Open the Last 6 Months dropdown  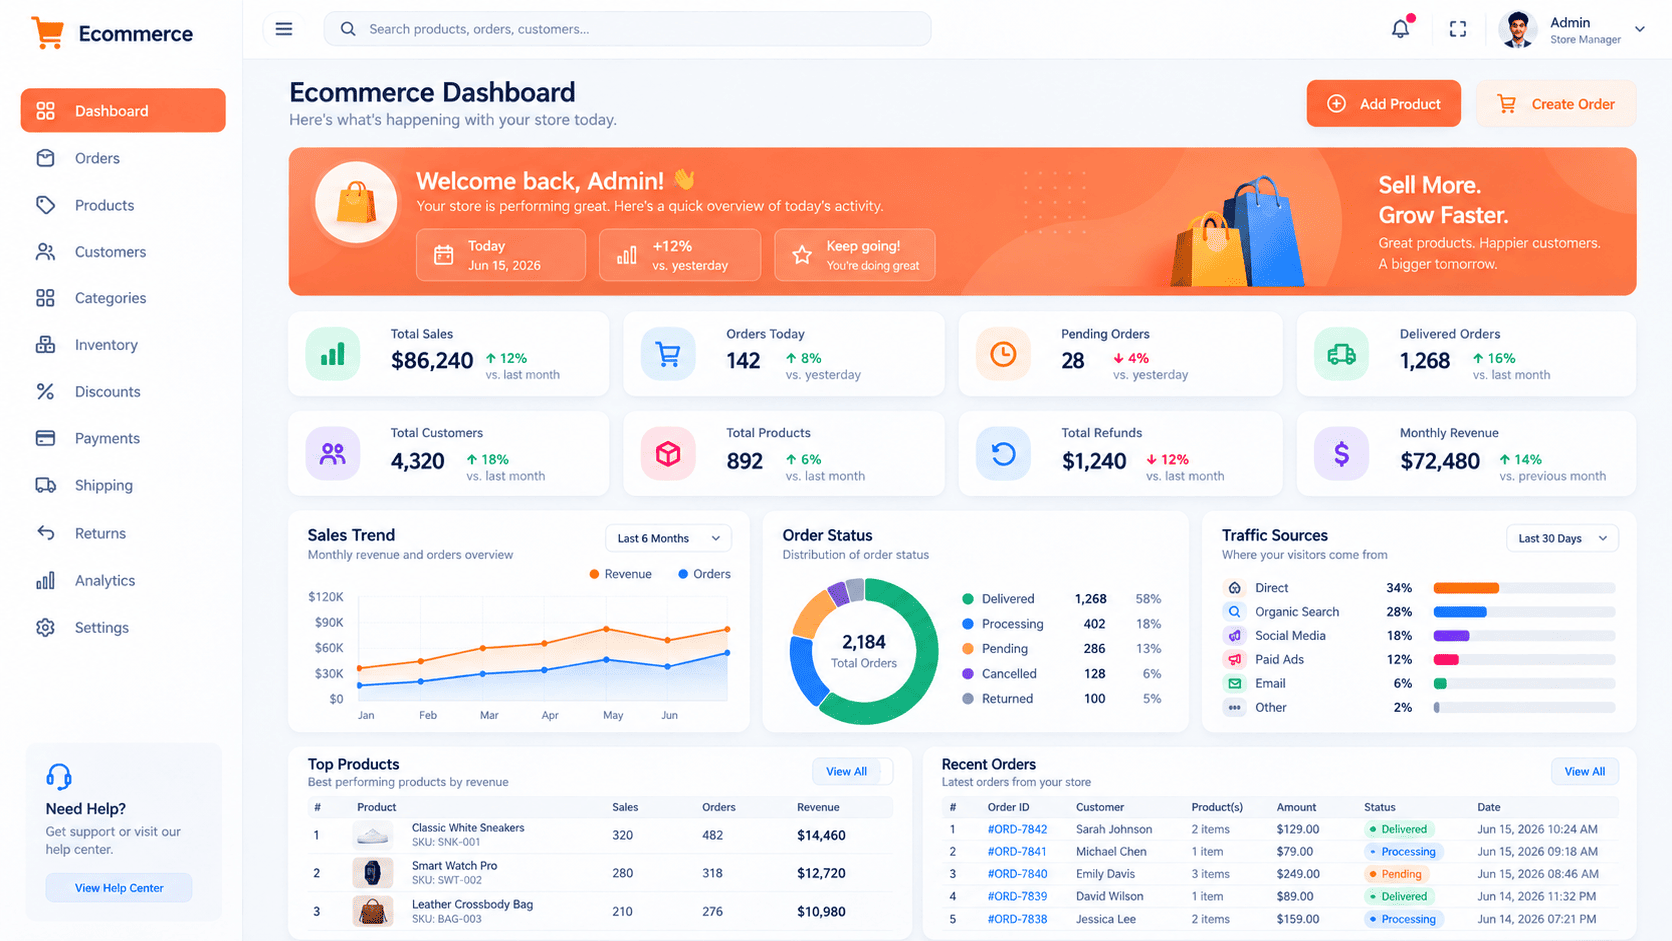tap(668, 538)
